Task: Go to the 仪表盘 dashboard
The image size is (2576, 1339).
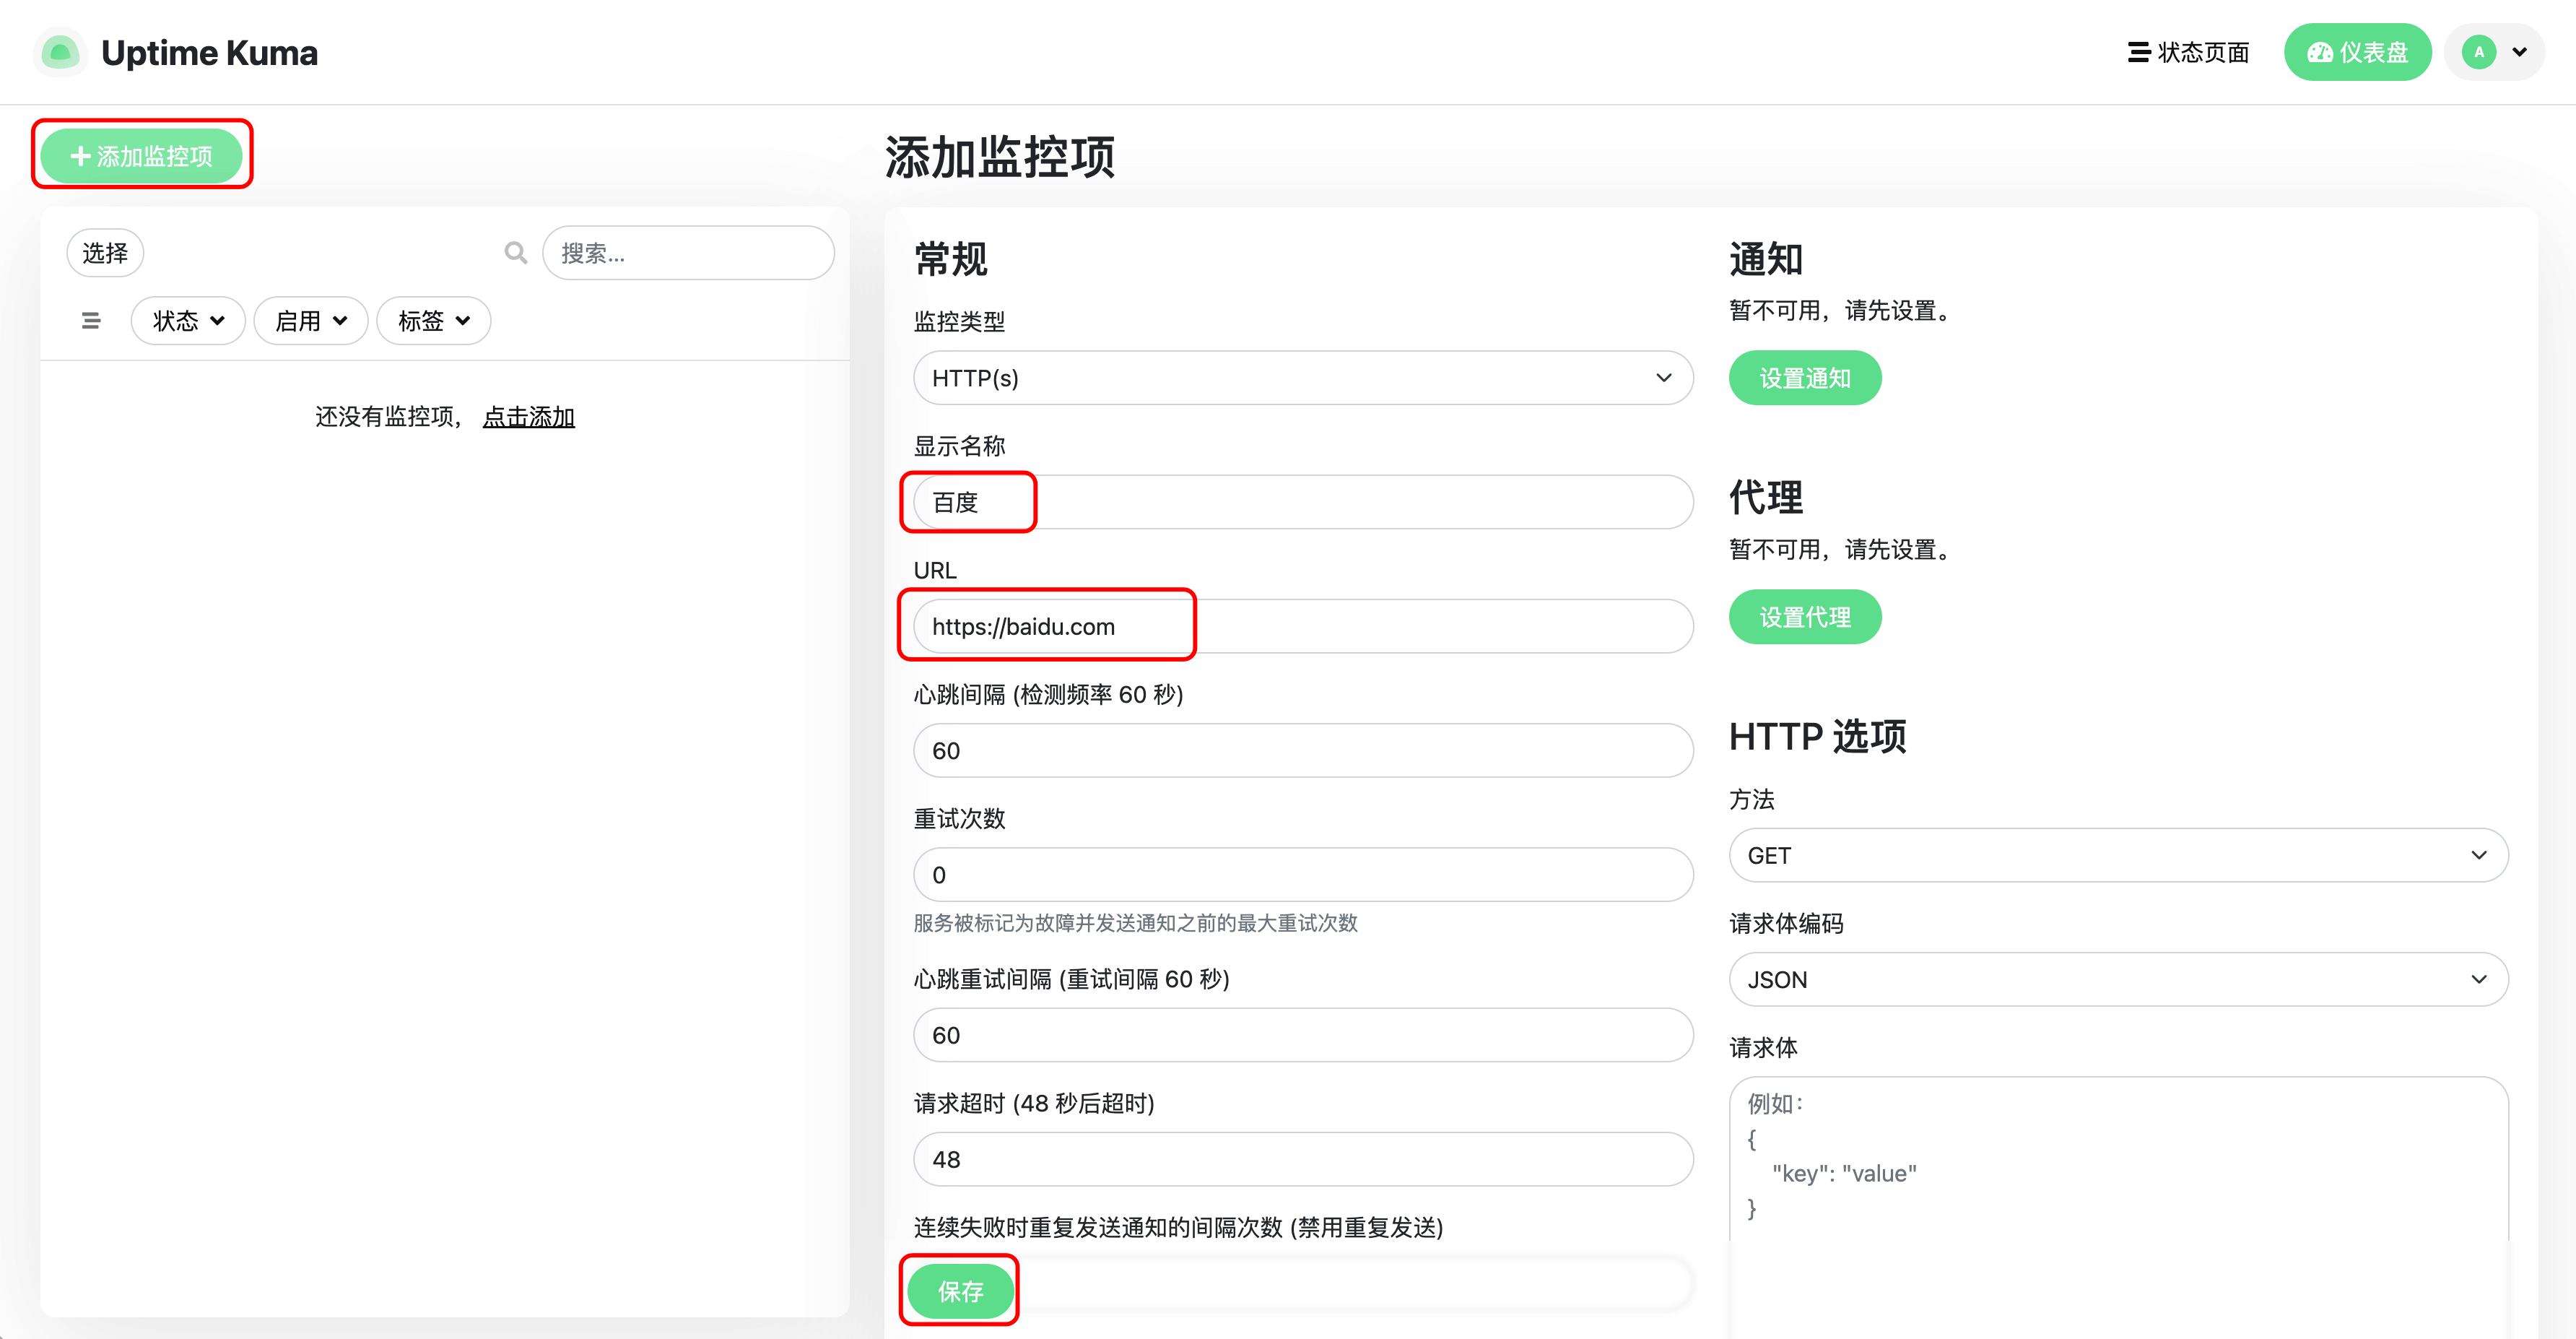Action: [2357, 52]
